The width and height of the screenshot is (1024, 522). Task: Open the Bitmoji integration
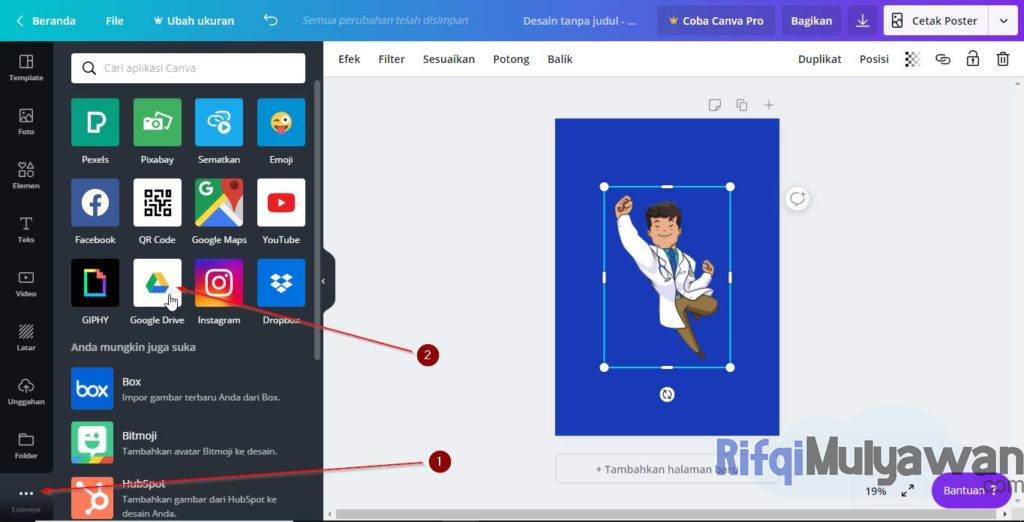188,443
